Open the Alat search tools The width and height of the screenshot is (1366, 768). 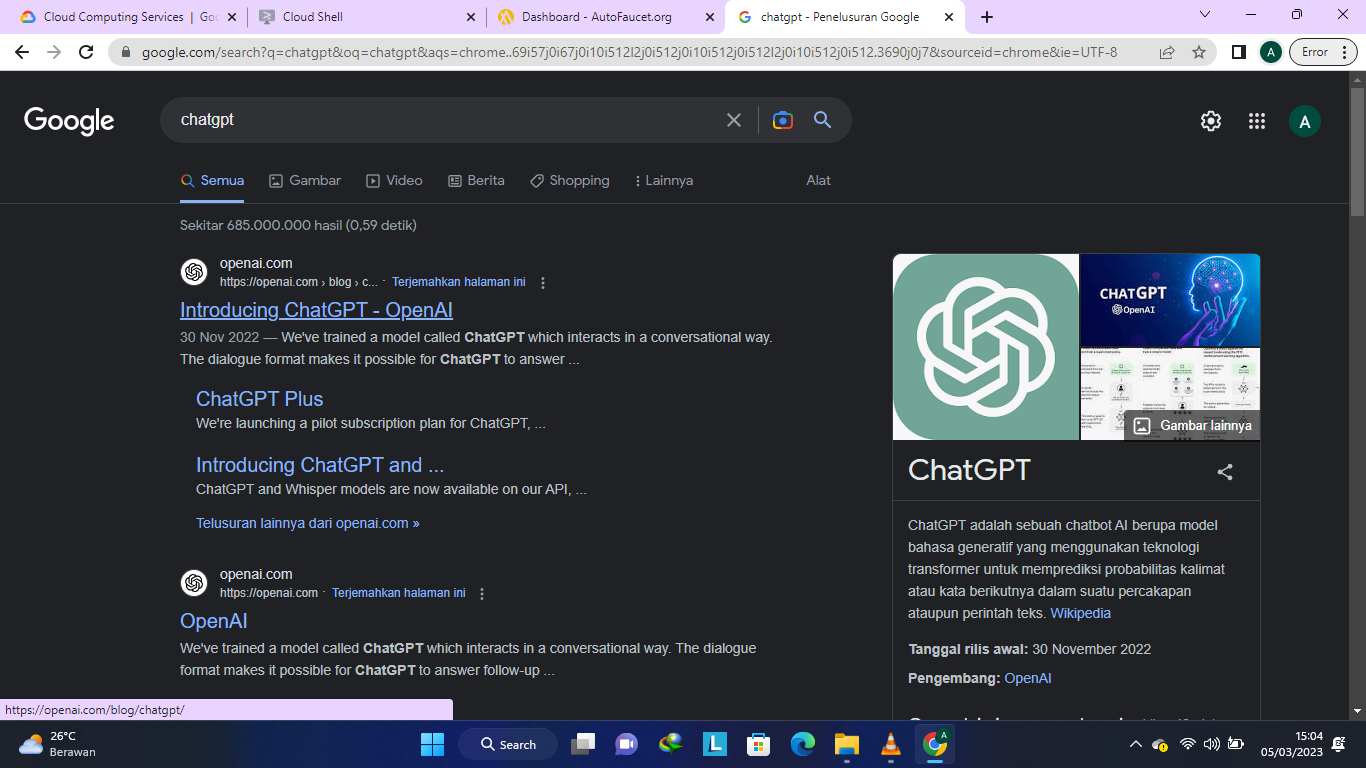click(819, 181)
